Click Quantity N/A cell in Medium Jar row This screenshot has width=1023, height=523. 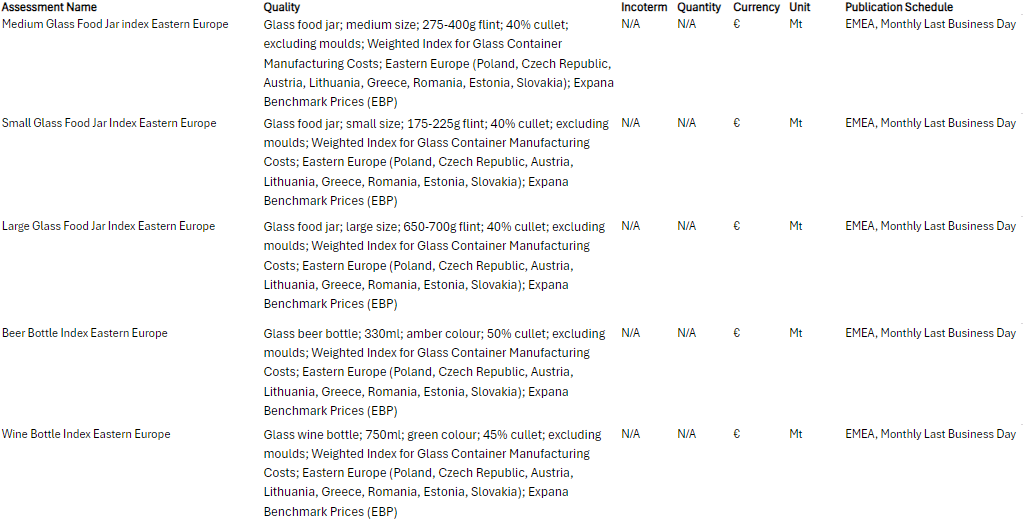(686, 24)
